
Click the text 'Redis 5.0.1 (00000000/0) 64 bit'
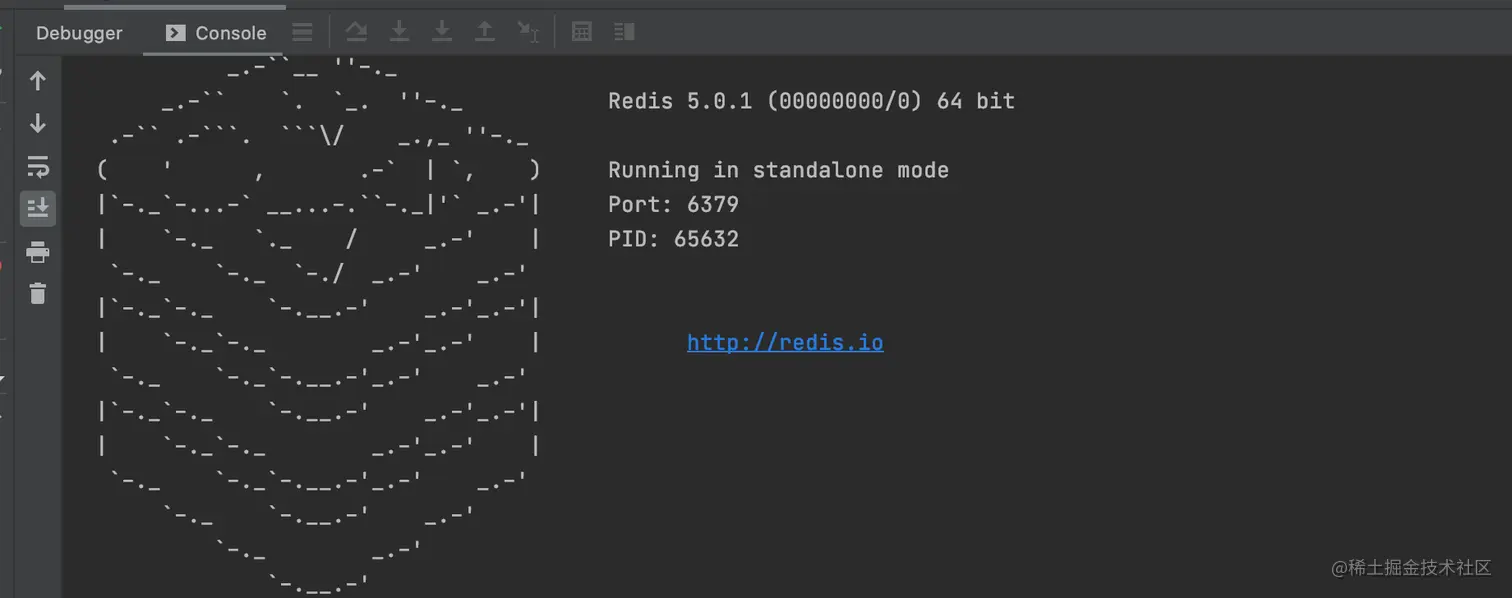(811, 101)
